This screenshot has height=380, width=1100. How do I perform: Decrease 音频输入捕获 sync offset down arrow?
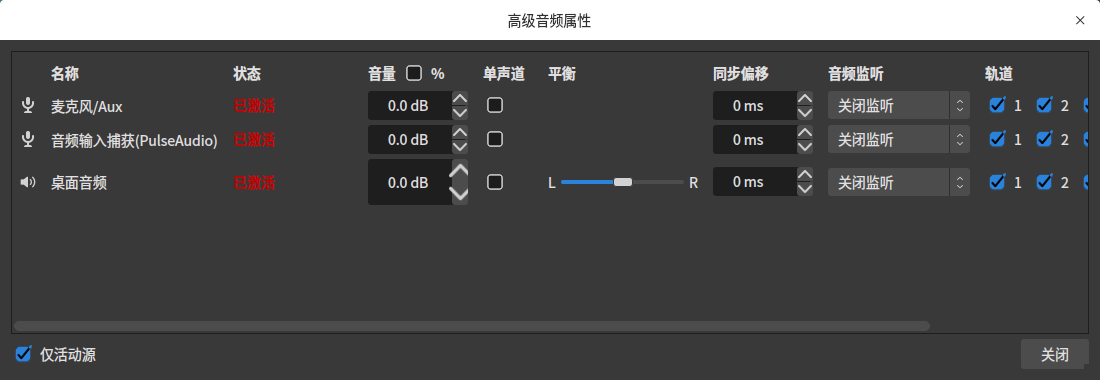pos(805,147)
